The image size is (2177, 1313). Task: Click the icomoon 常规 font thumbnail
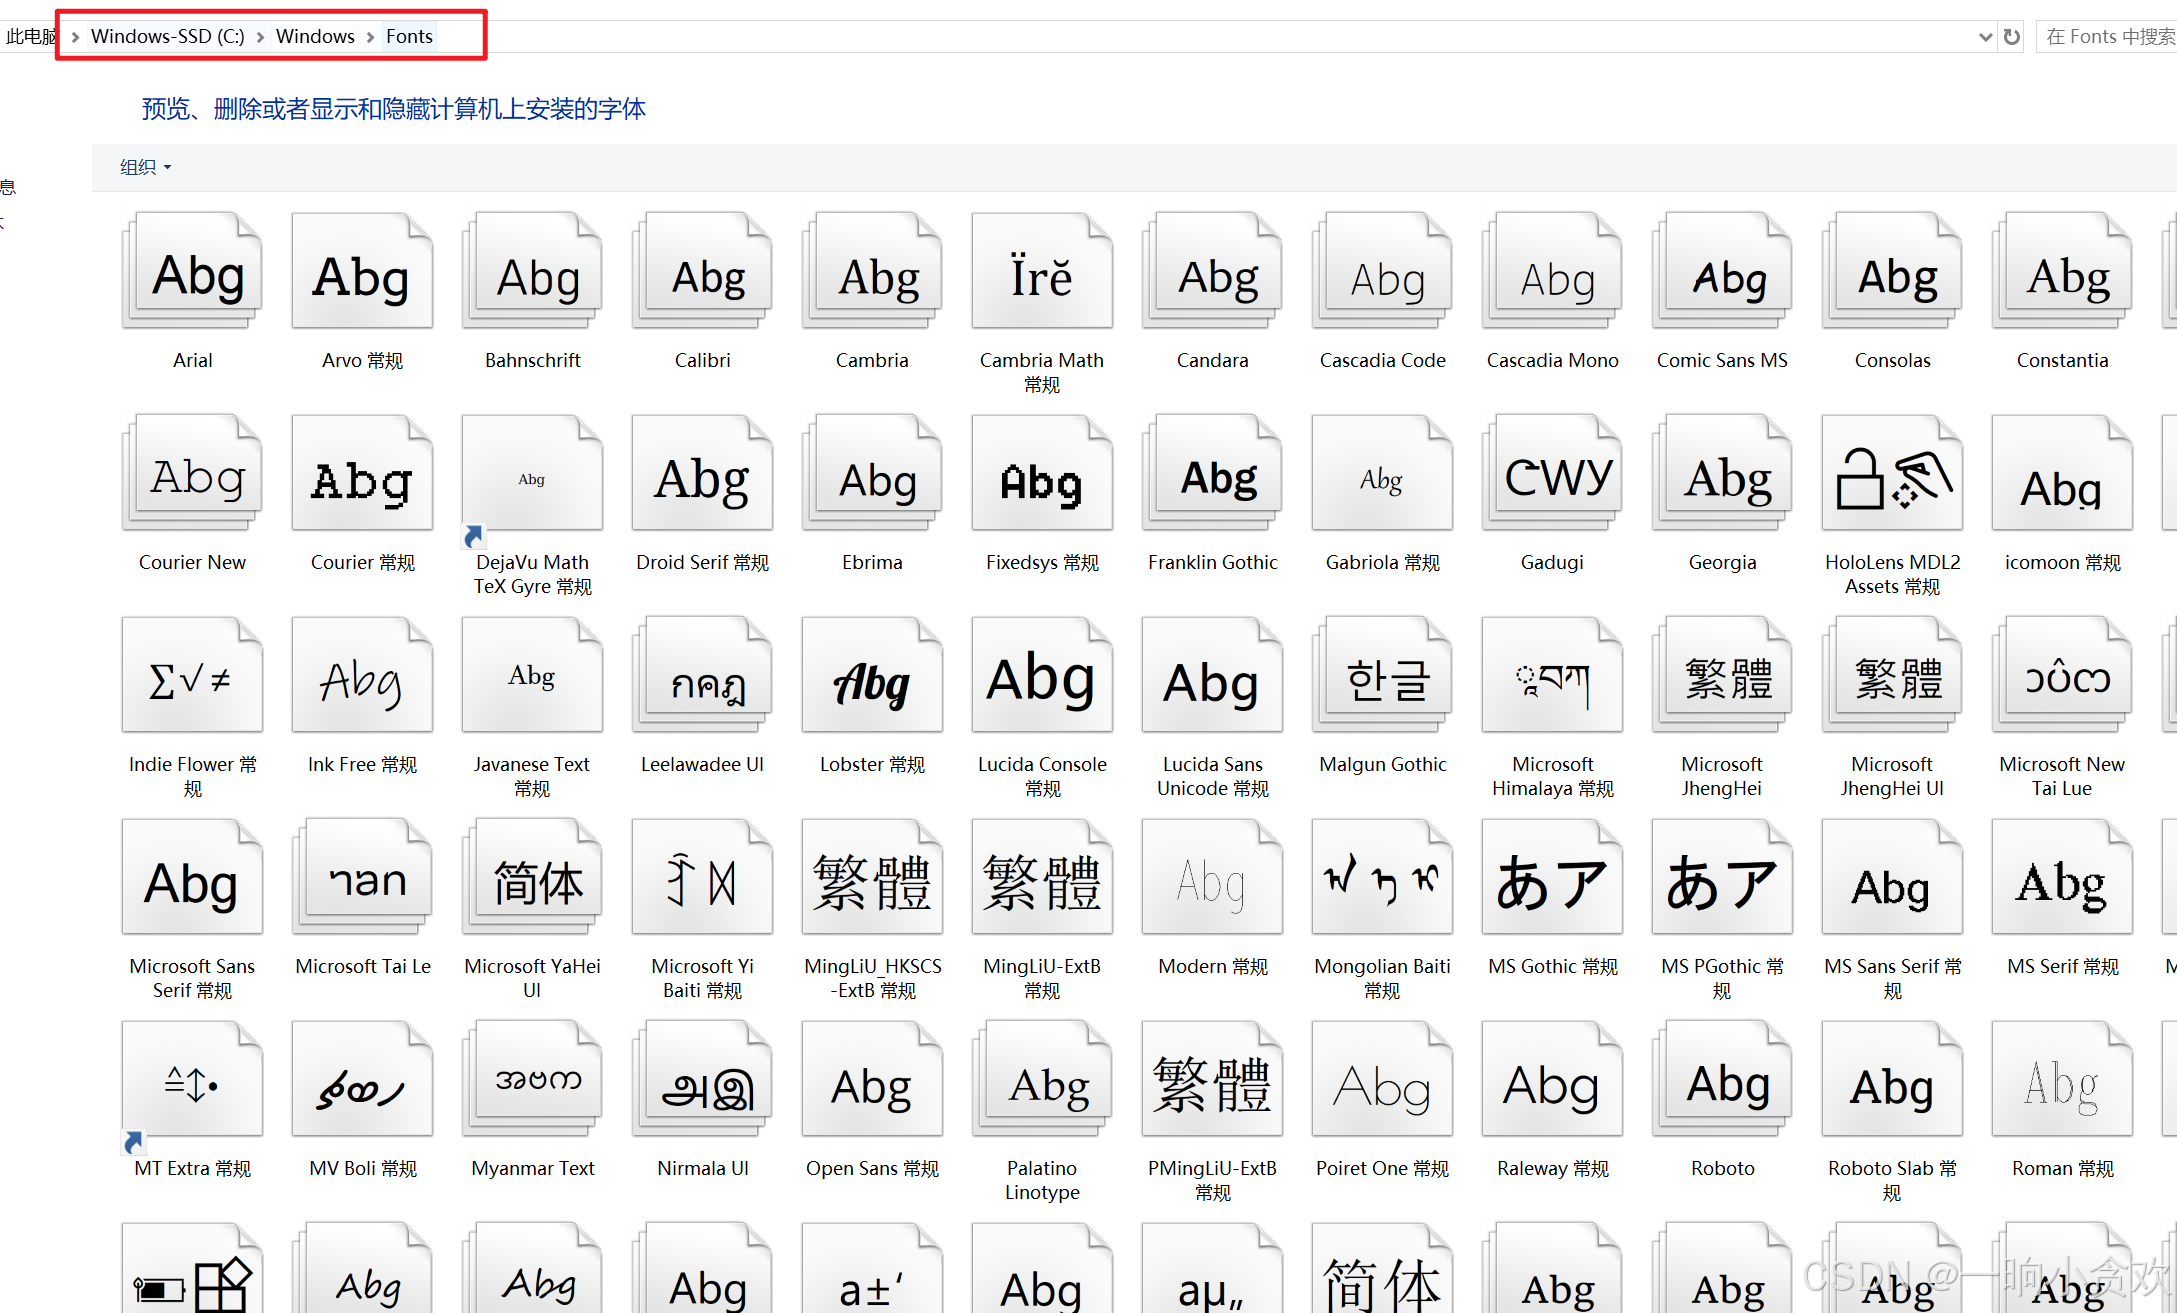(2062, 472)
